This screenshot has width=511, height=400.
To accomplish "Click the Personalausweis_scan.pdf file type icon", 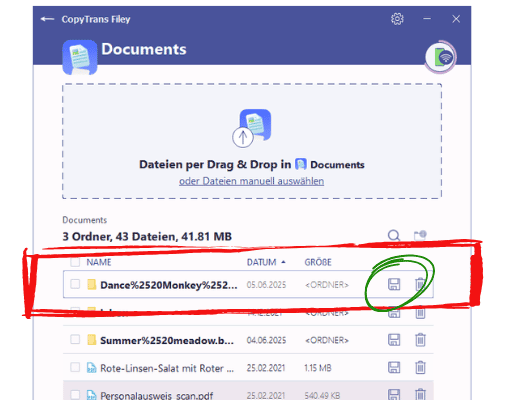I will [91, 395].
